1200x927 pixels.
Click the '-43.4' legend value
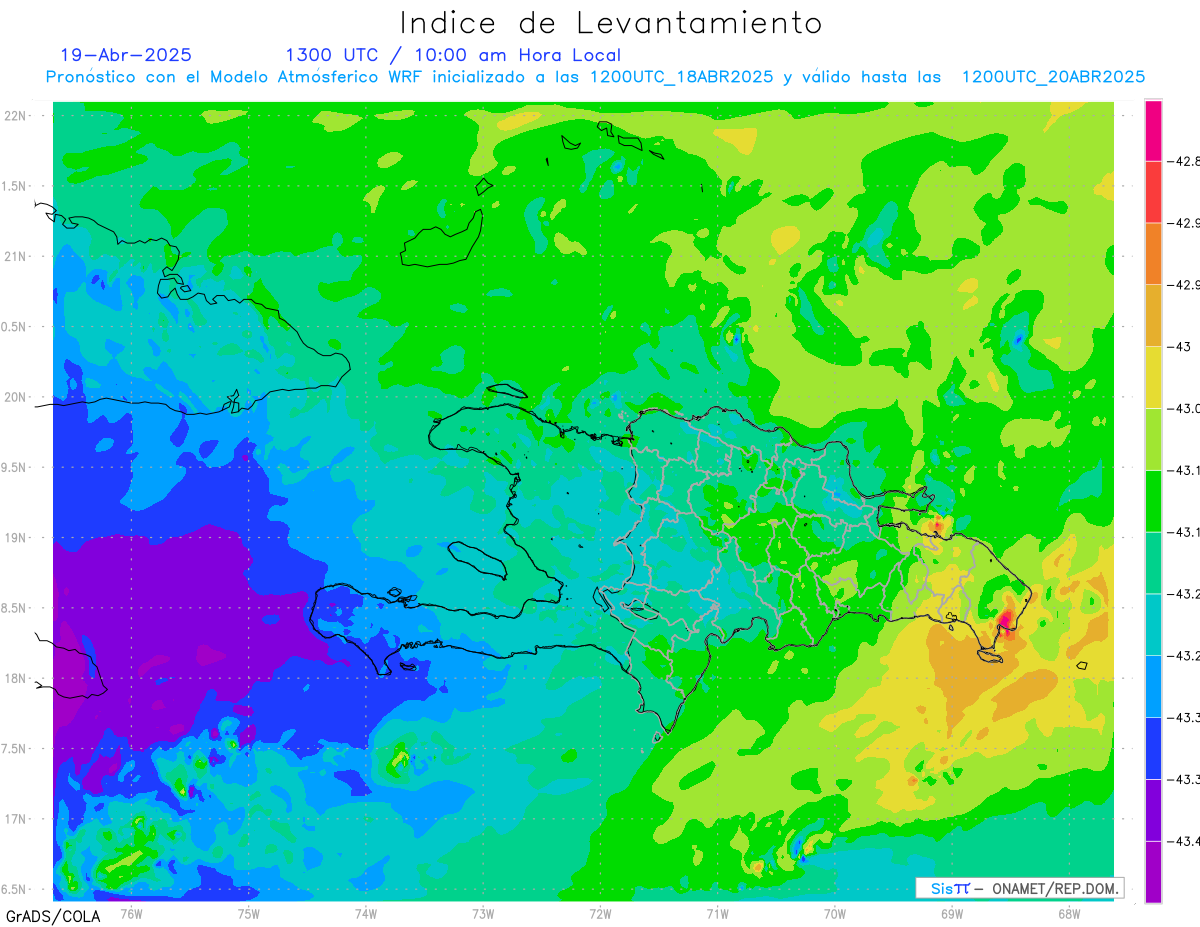pyautogui.click(x=1183, y=841)
